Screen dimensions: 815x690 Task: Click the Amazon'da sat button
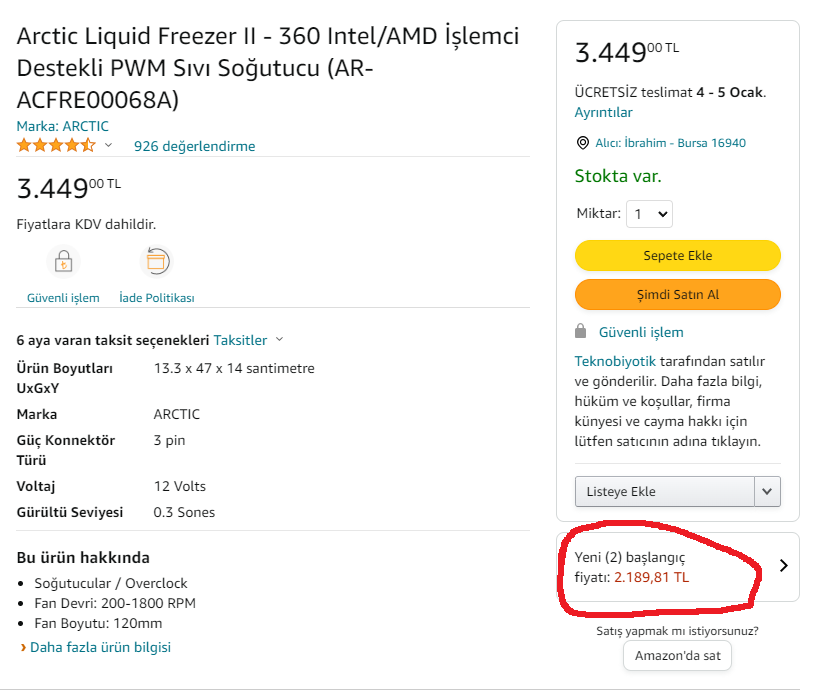click(x=677, y=656)
